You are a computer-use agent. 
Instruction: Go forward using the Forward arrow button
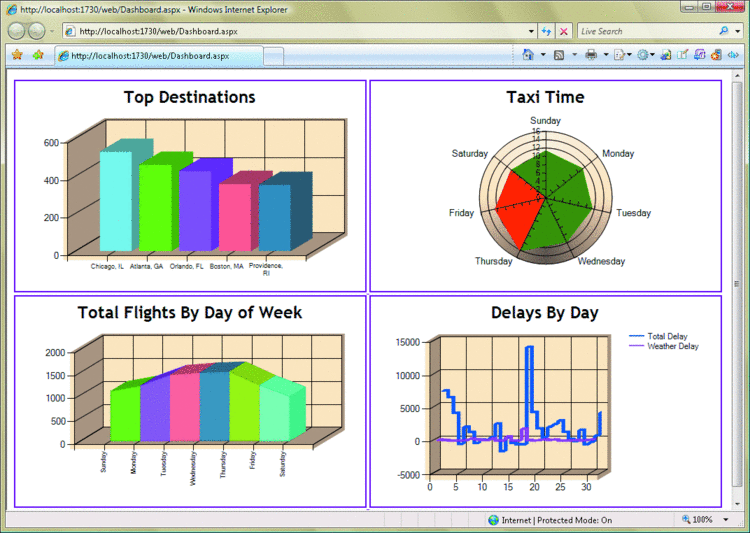click(x=36, y=31)
